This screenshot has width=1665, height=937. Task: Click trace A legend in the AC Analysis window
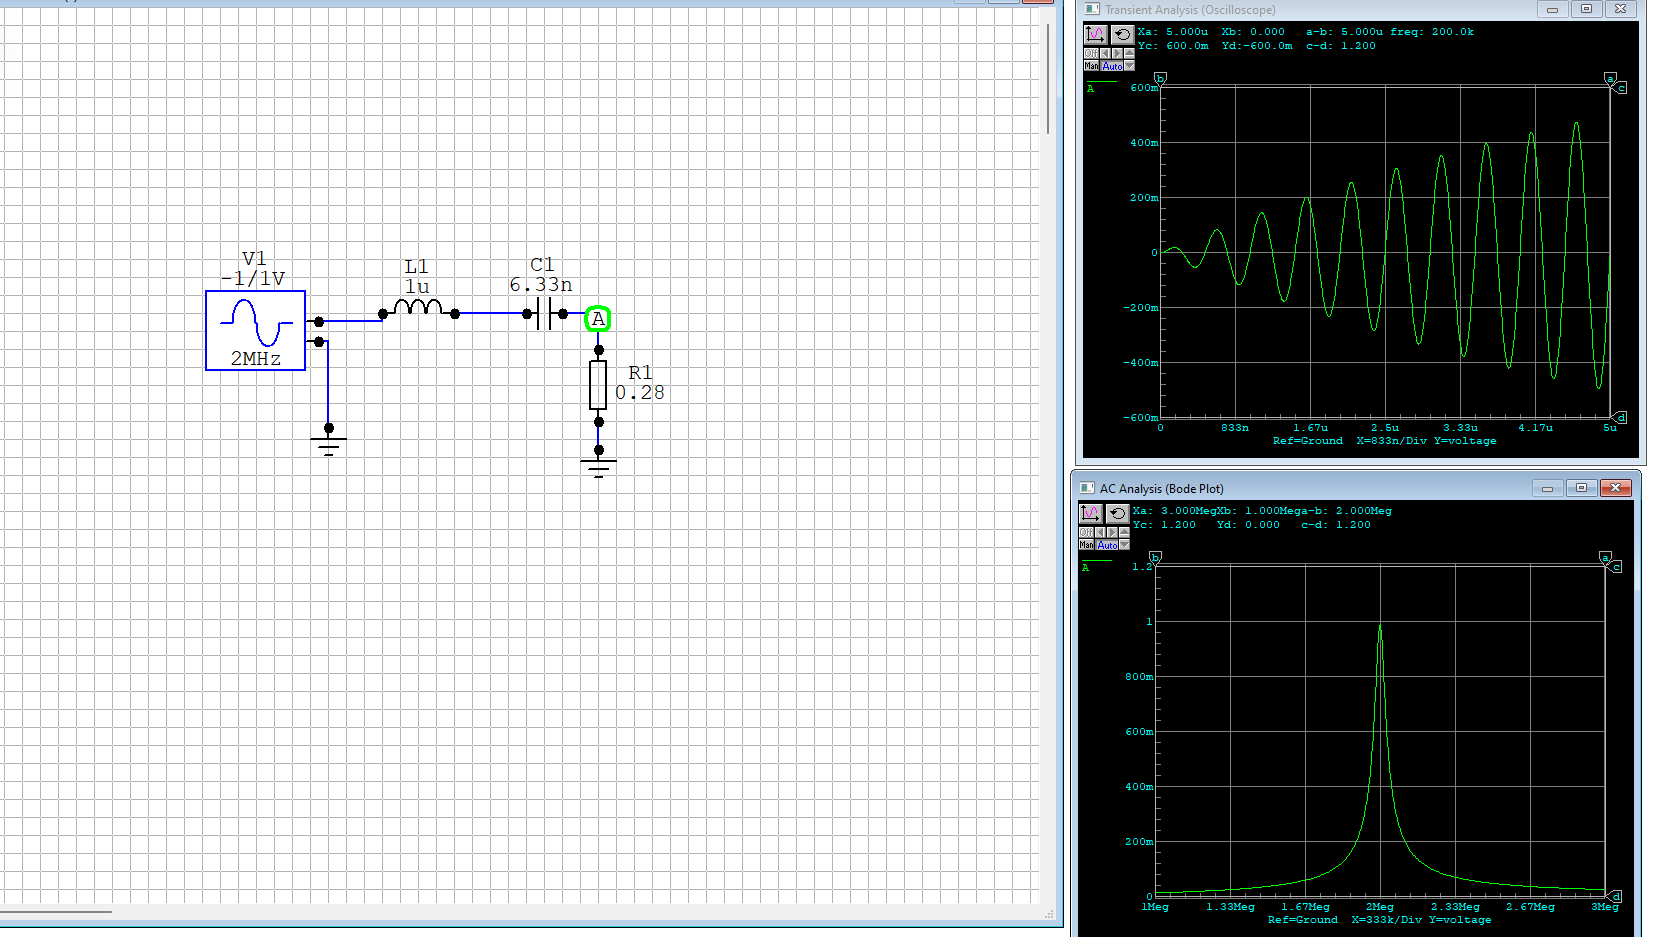click(x=1096, y=565)
